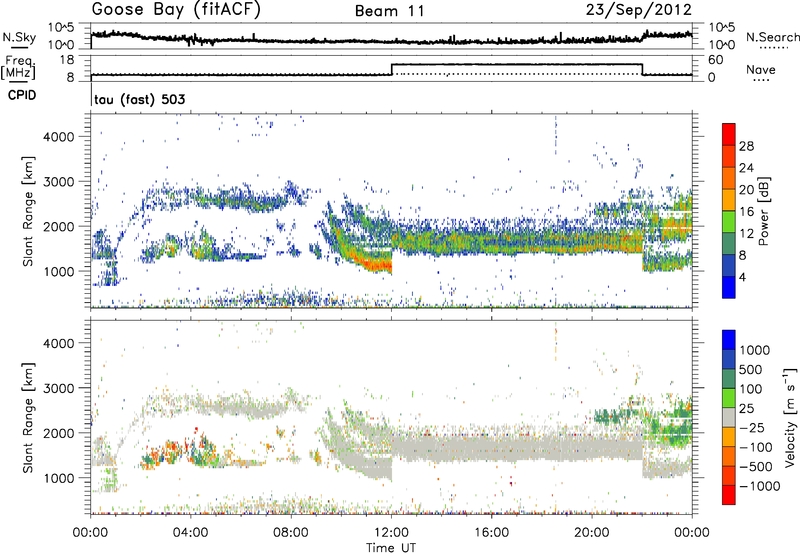
Task: Select the '60' Nave tick value
Action: tap(716, 60)
